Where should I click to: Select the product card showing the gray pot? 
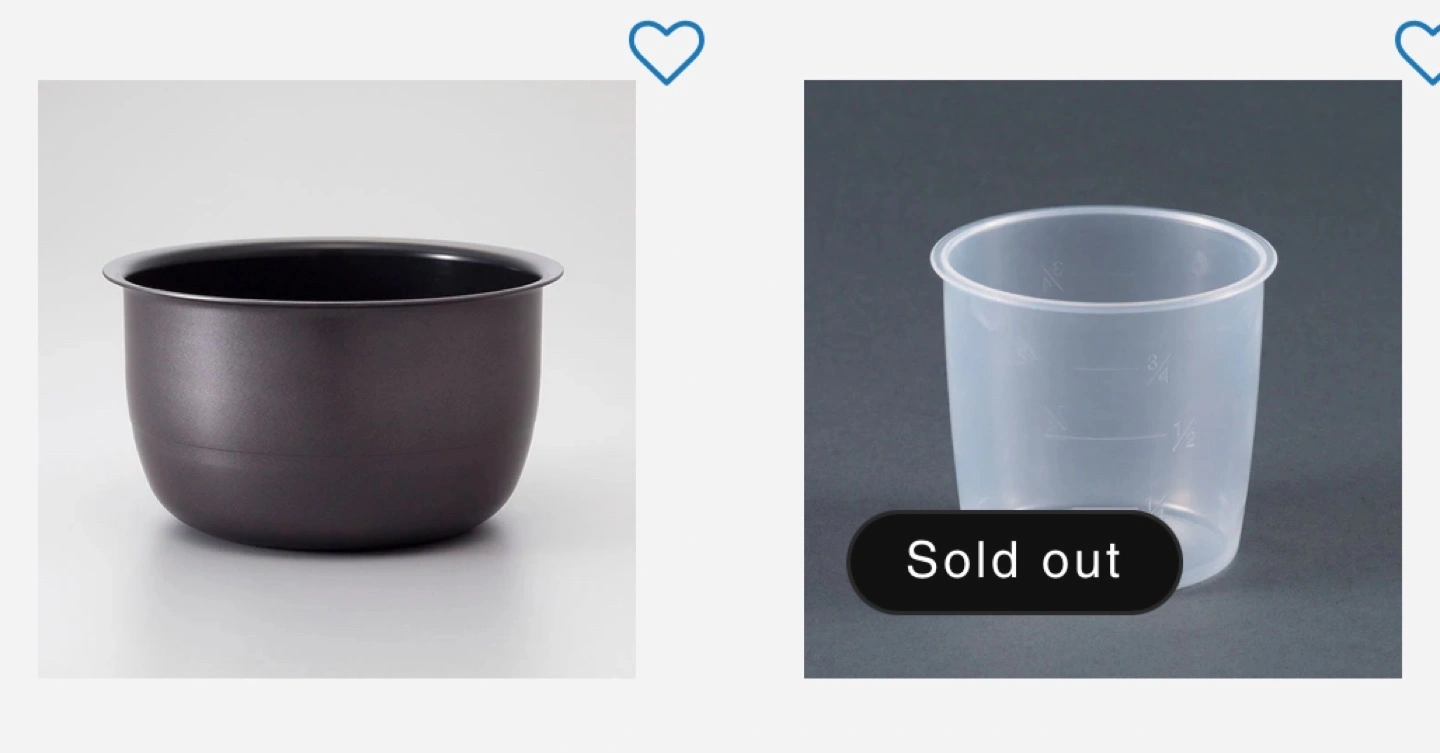[x=336, y=379]
